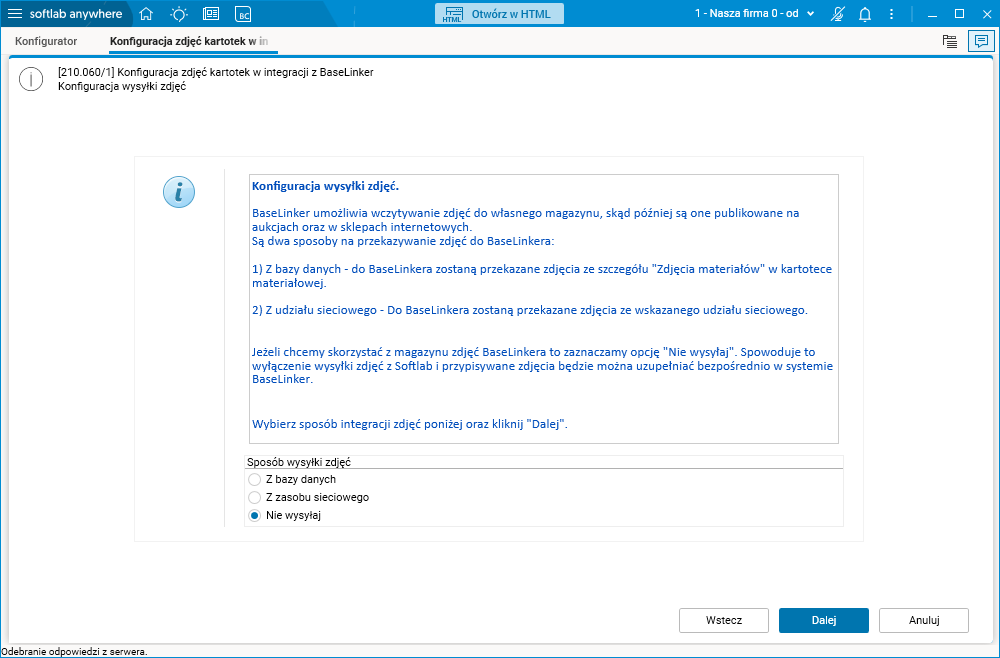
Task: Click status text Odebranie odpowiedzi z serwera.
Action: [x=75, y=652]
